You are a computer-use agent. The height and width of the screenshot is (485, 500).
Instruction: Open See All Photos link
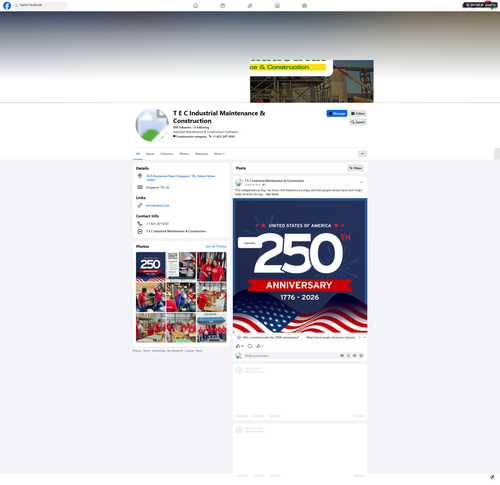pos(216,246)
